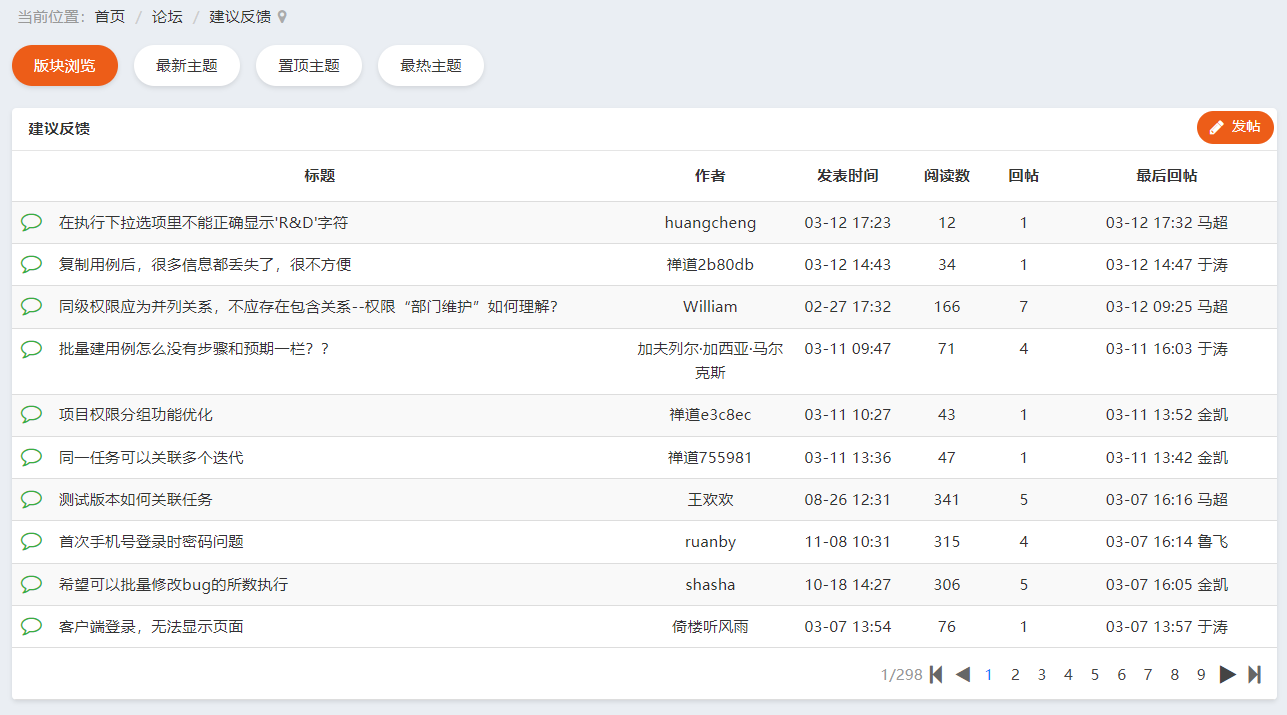Image resolution: width=1287 pixels, height=715 pixels.
Task: Open the thread about 'R&D'字符 display
Action: tap(204, 222)
